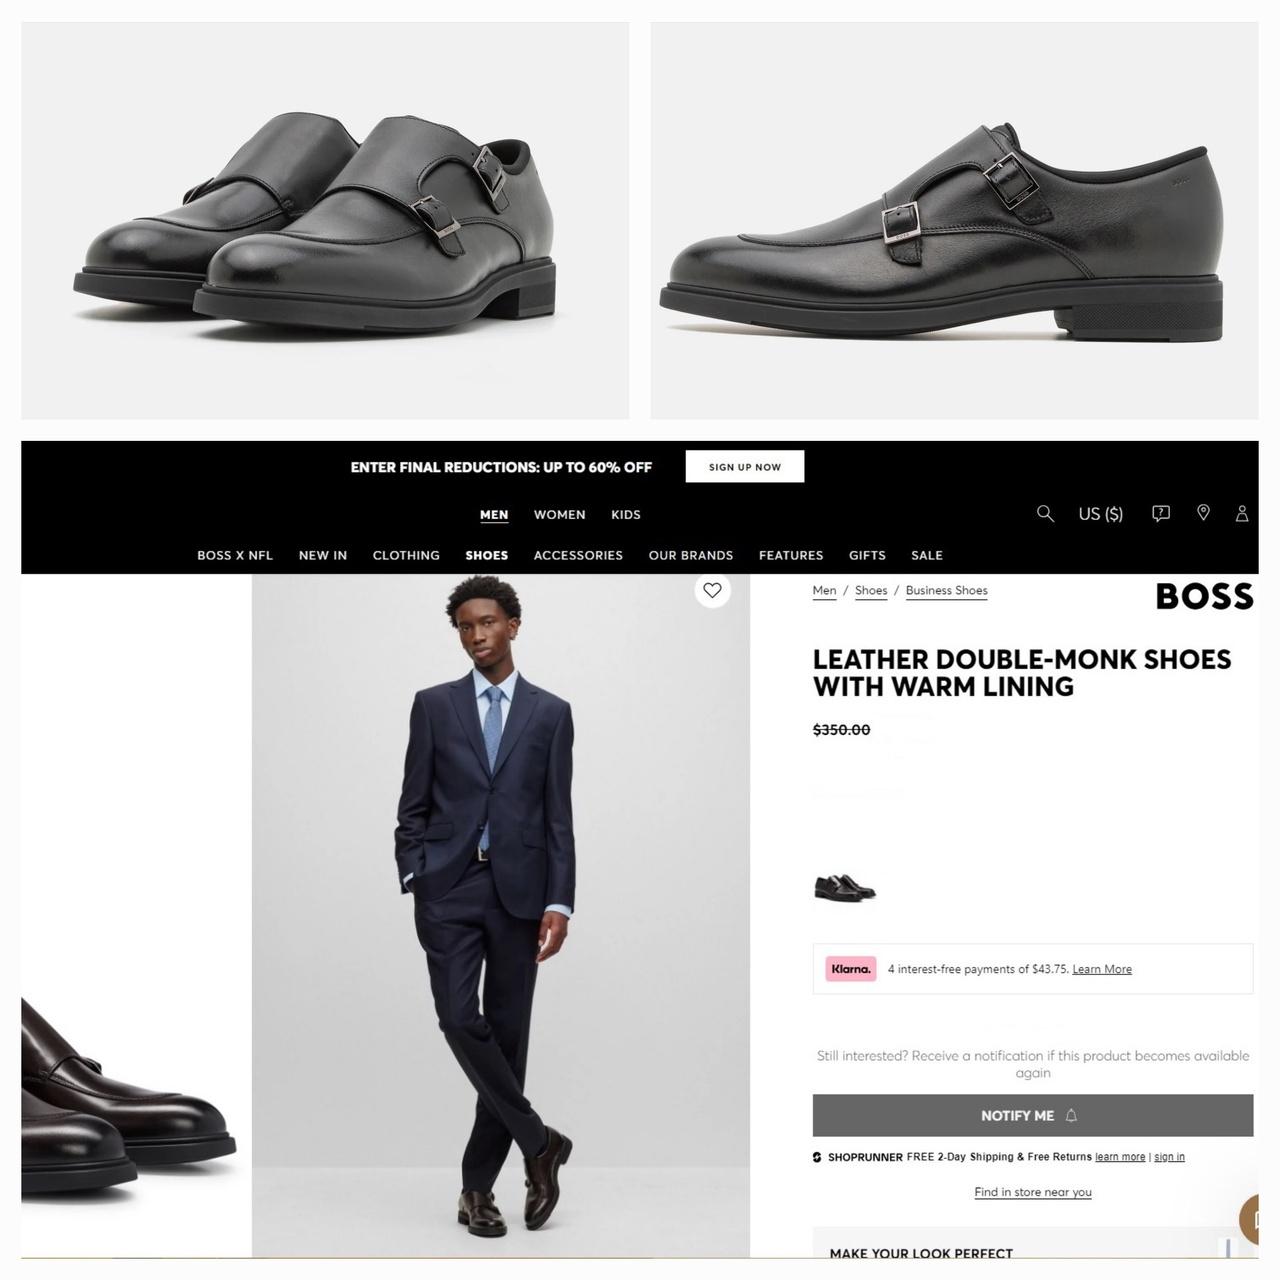Open the store locator pin icon
The height and width of the screenshot is (1280, 1280).
point(1203,513)
